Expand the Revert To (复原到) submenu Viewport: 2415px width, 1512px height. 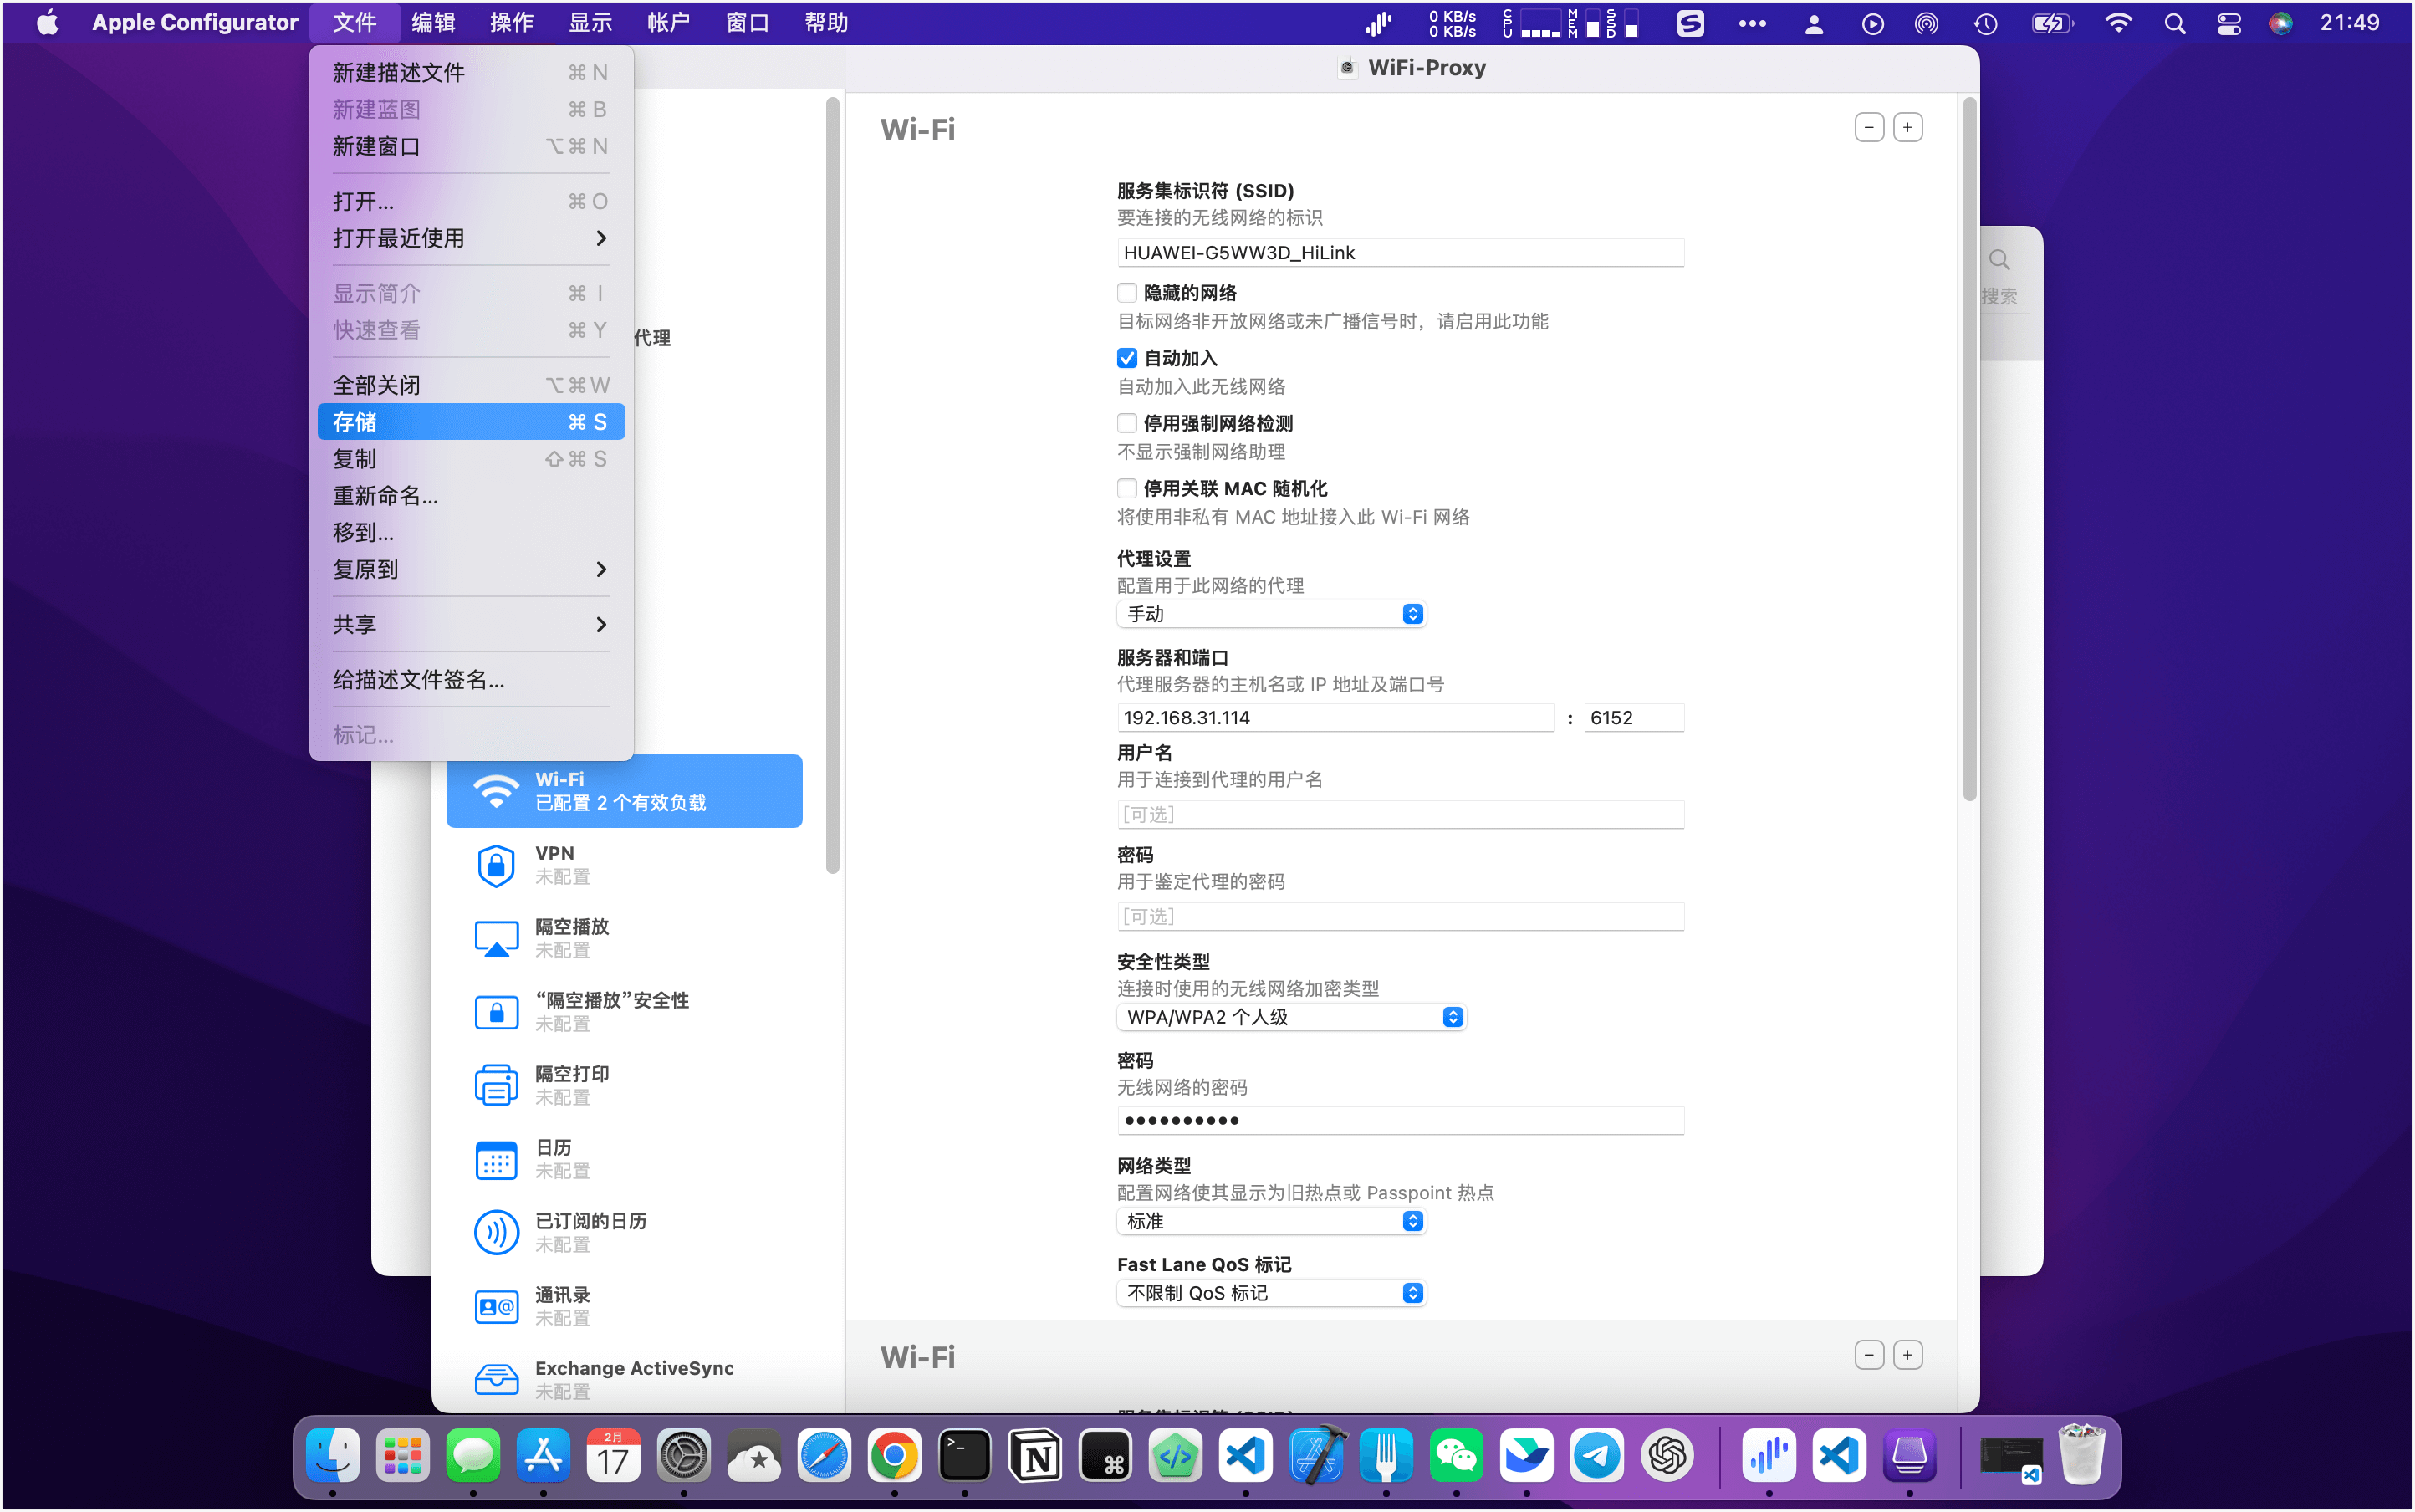coord(471,569)
